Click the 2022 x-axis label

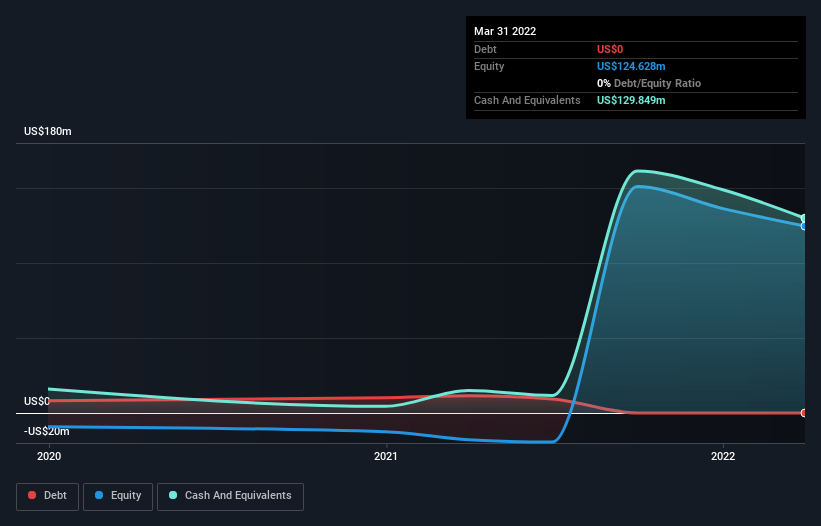(x=723, y=456)
